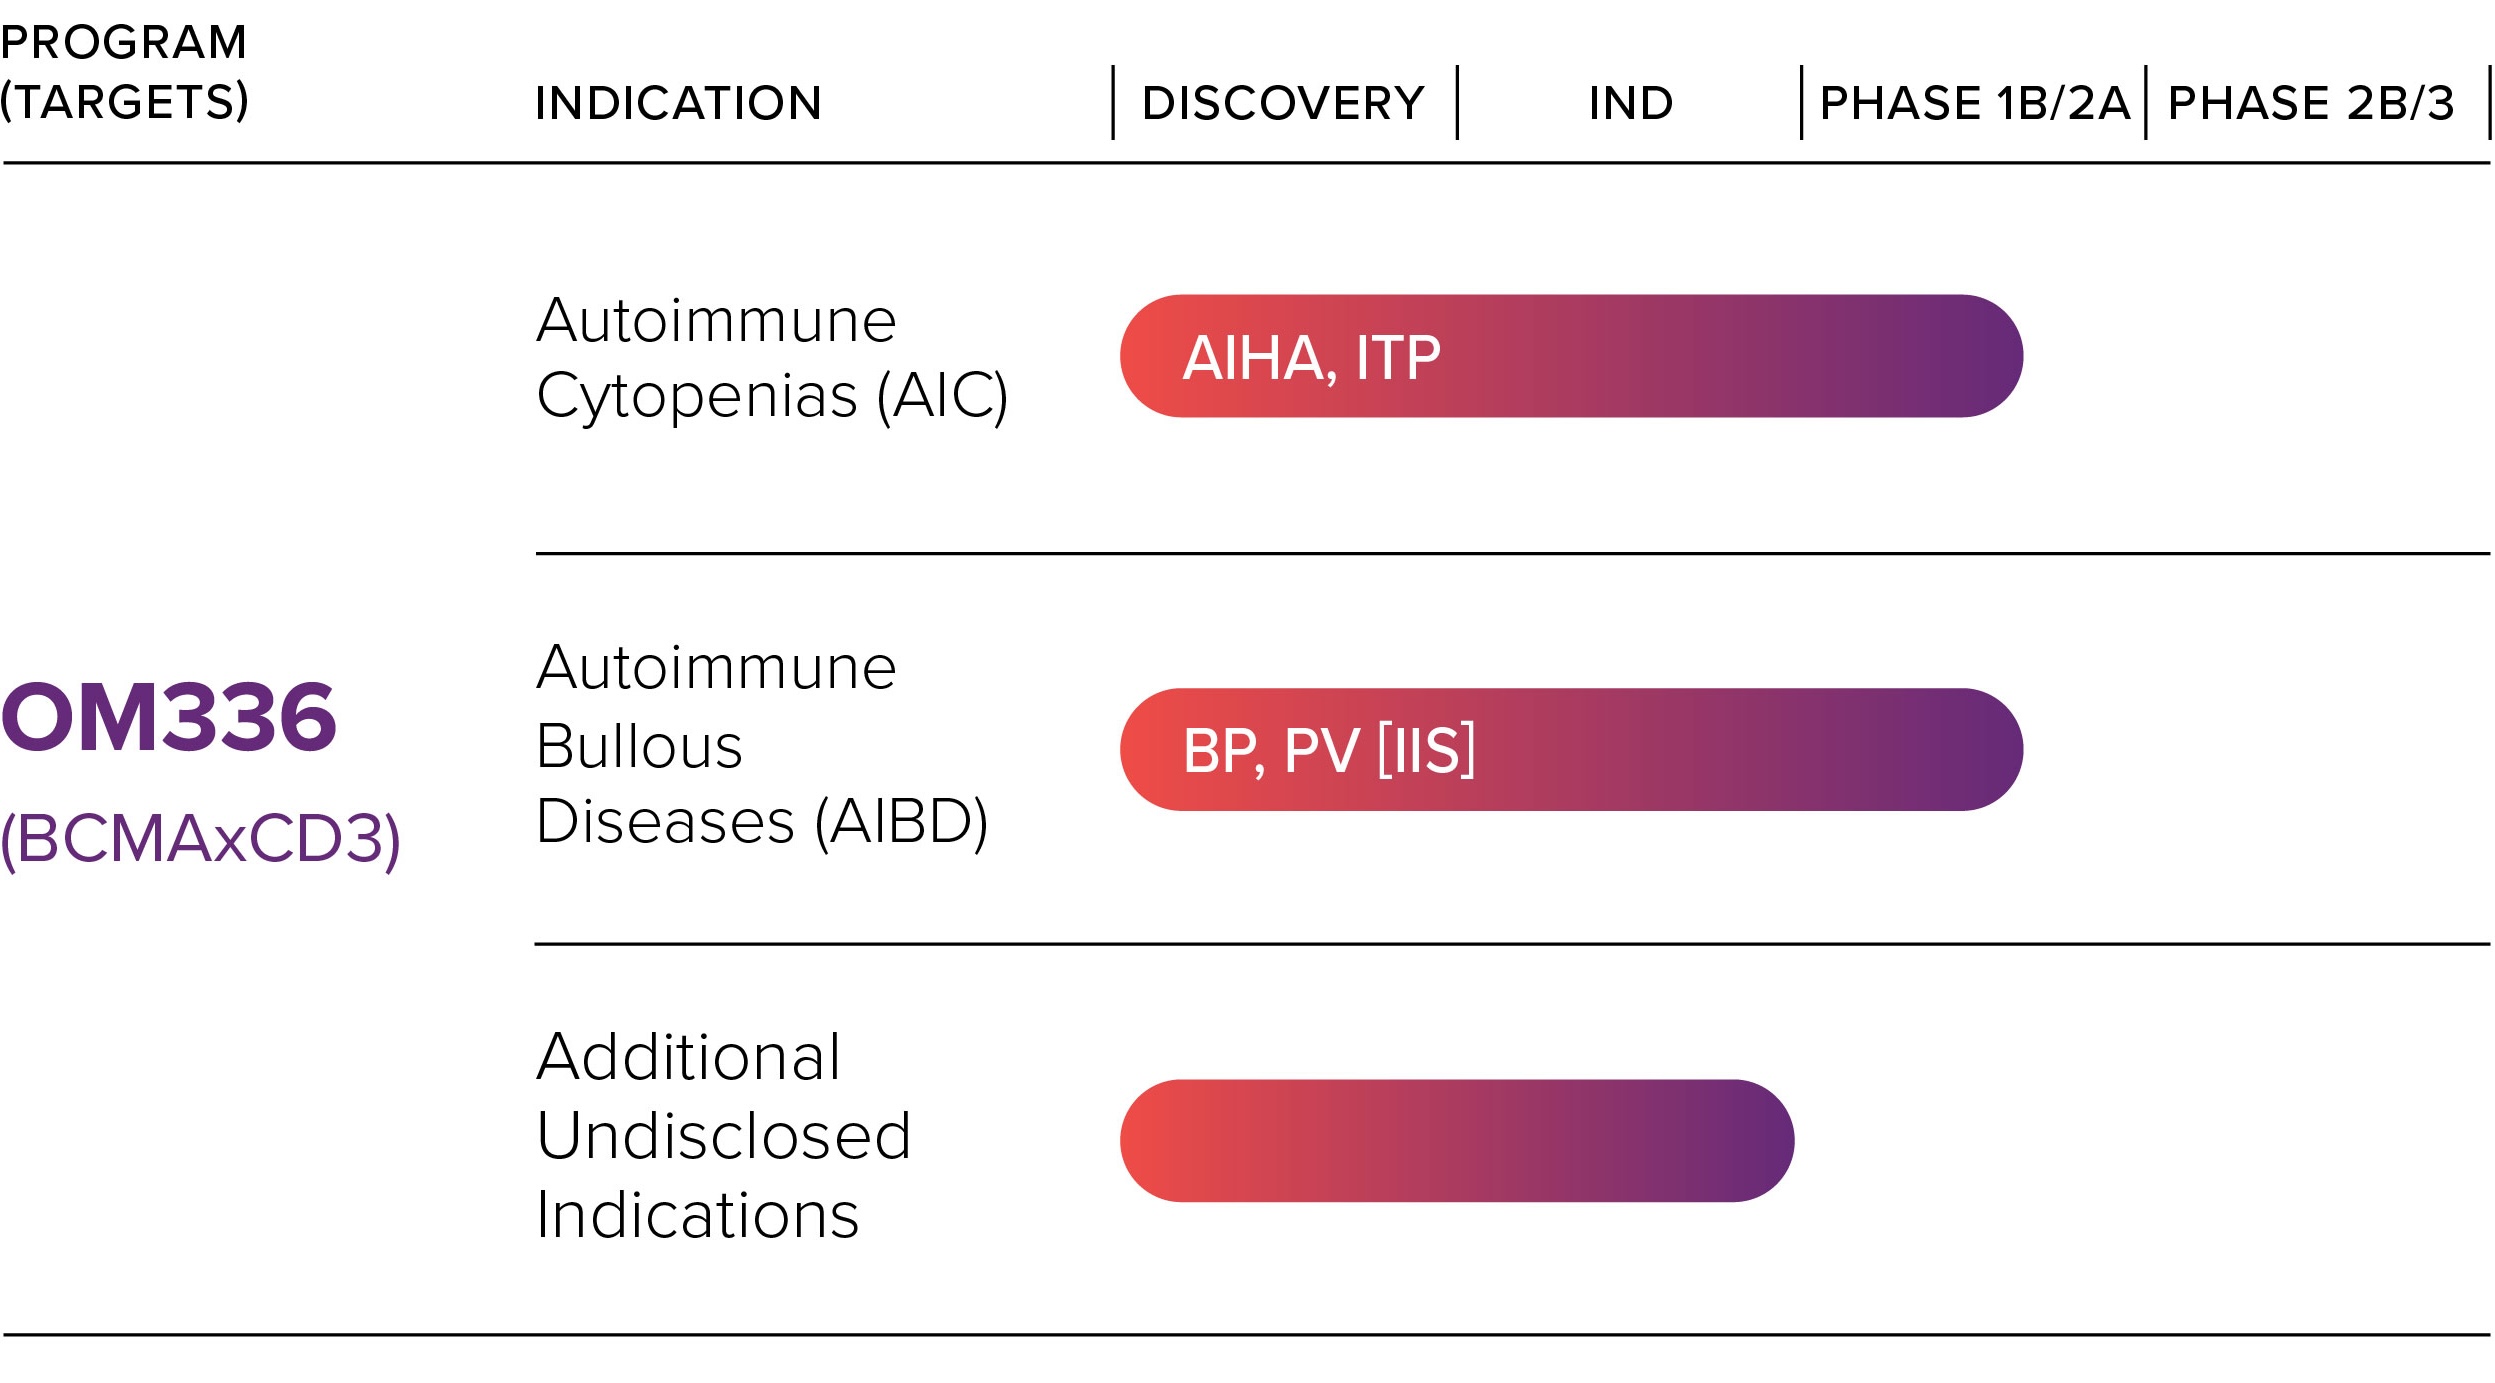Select the PHASE 1B/2A column header
This screenshot has width=2495, height=1383.
click(x=1974, y=103)
